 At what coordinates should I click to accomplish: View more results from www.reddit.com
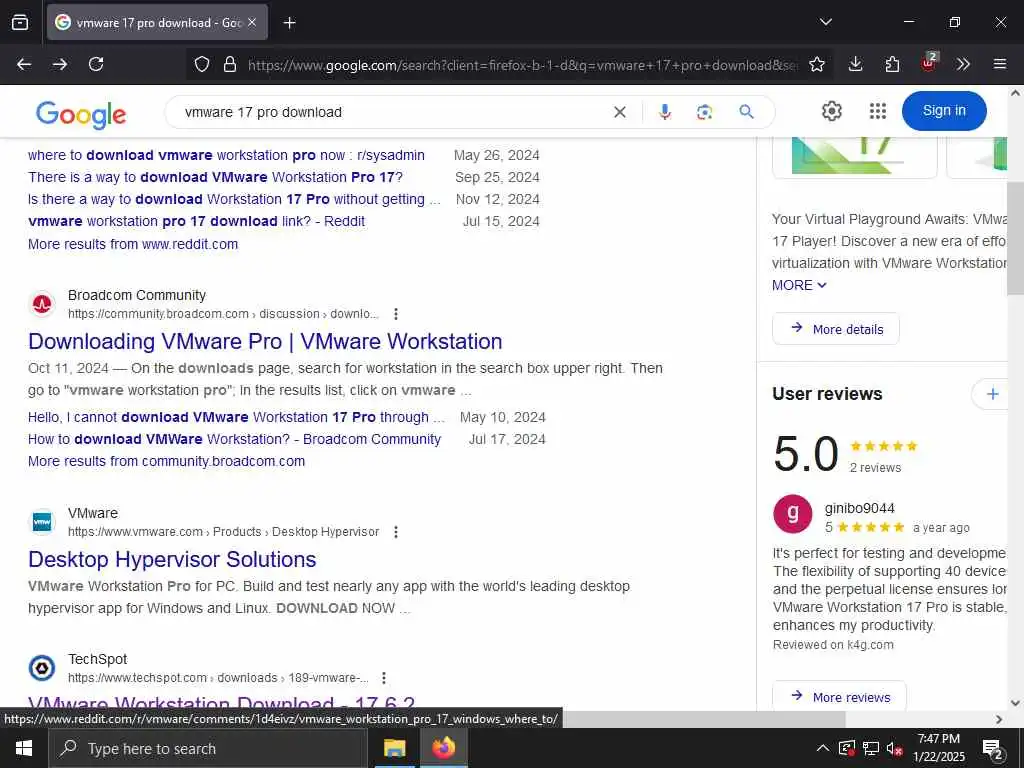(133, 244)
